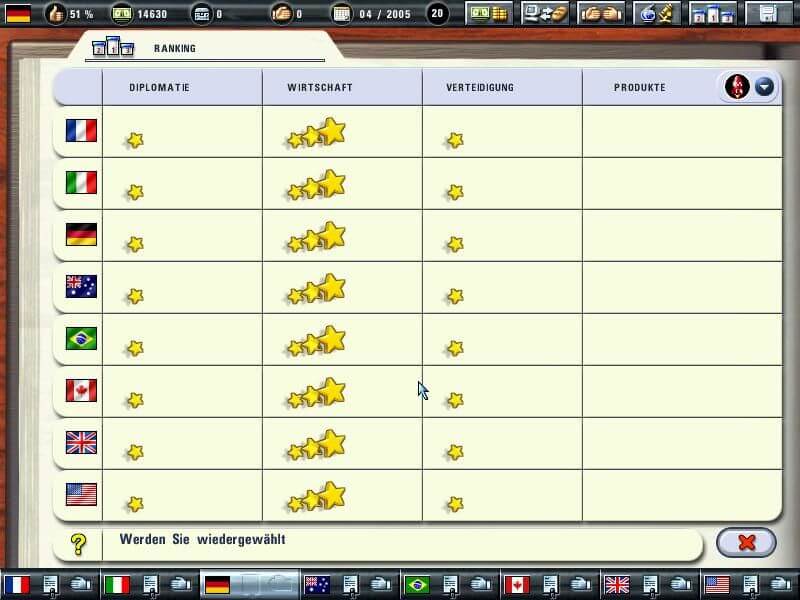This screenshot has width=800, height=600.
Task: Select the DIPLOMATIE column header
Action: pos(159,88)
